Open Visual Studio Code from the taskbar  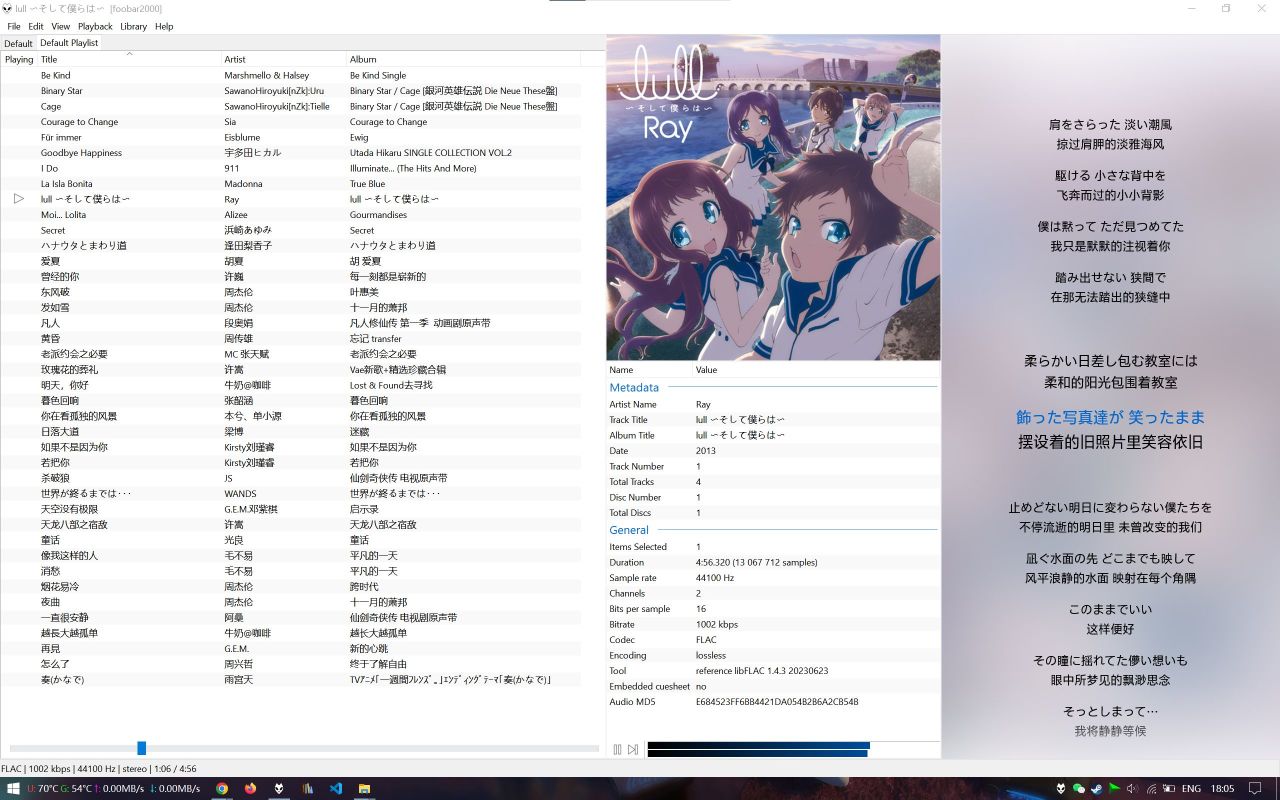coord(336,788)
